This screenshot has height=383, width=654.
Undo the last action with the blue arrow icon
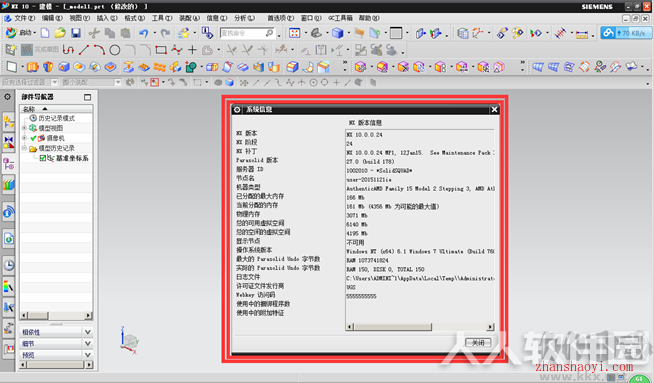(143, 33)
